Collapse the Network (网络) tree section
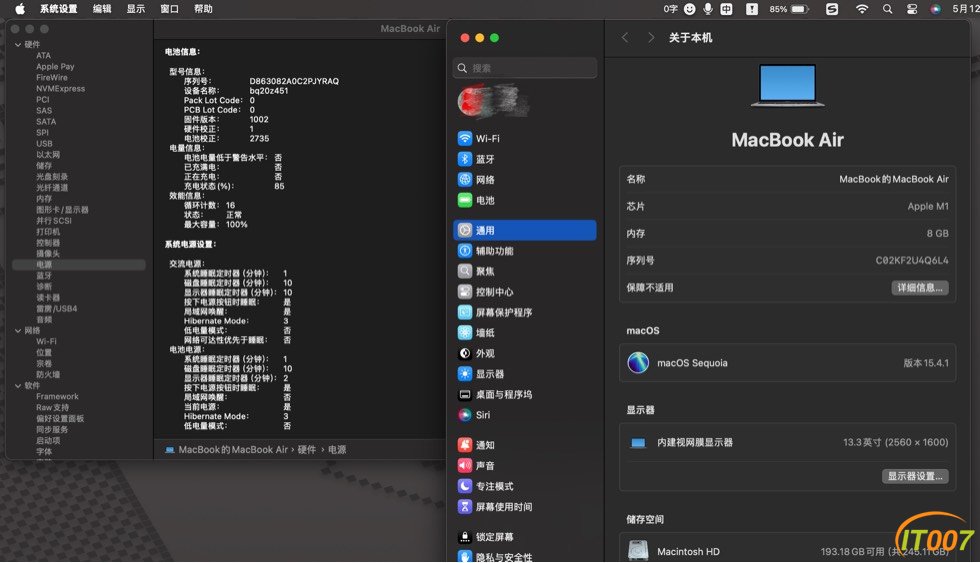The image size is (980, 563). [x=18, y=331]
